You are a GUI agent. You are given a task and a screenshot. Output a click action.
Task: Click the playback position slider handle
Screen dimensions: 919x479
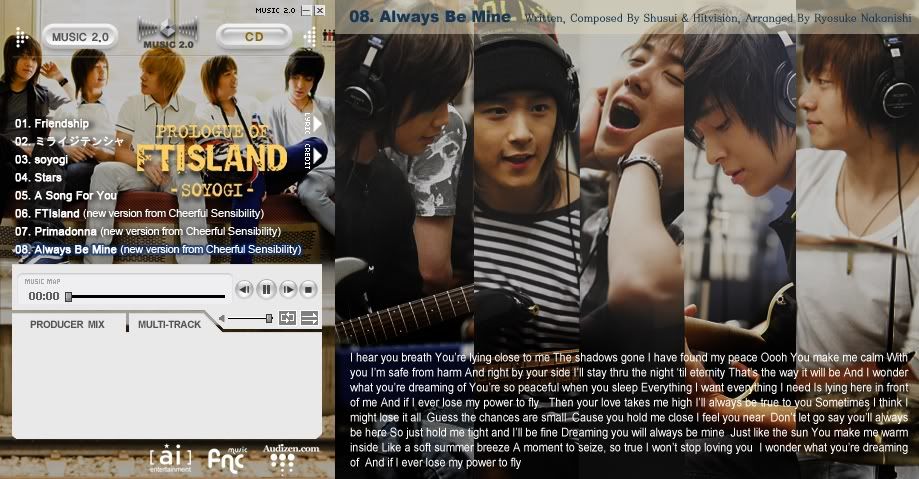[x=69, y=297]
